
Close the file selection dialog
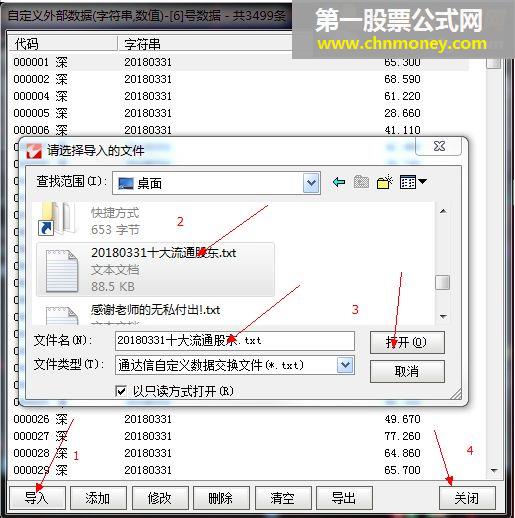439,146
